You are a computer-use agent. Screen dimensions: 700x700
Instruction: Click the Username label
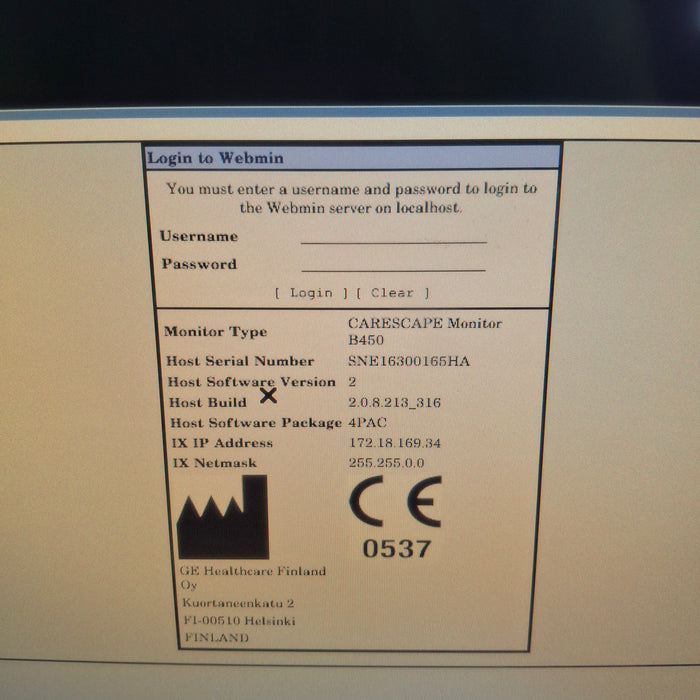pyautogui.click(x=199, y=237)
